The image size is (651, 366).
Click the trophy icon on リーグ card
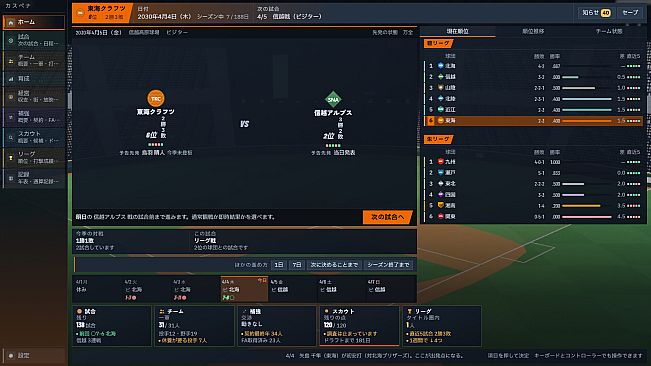click(409, 311)
